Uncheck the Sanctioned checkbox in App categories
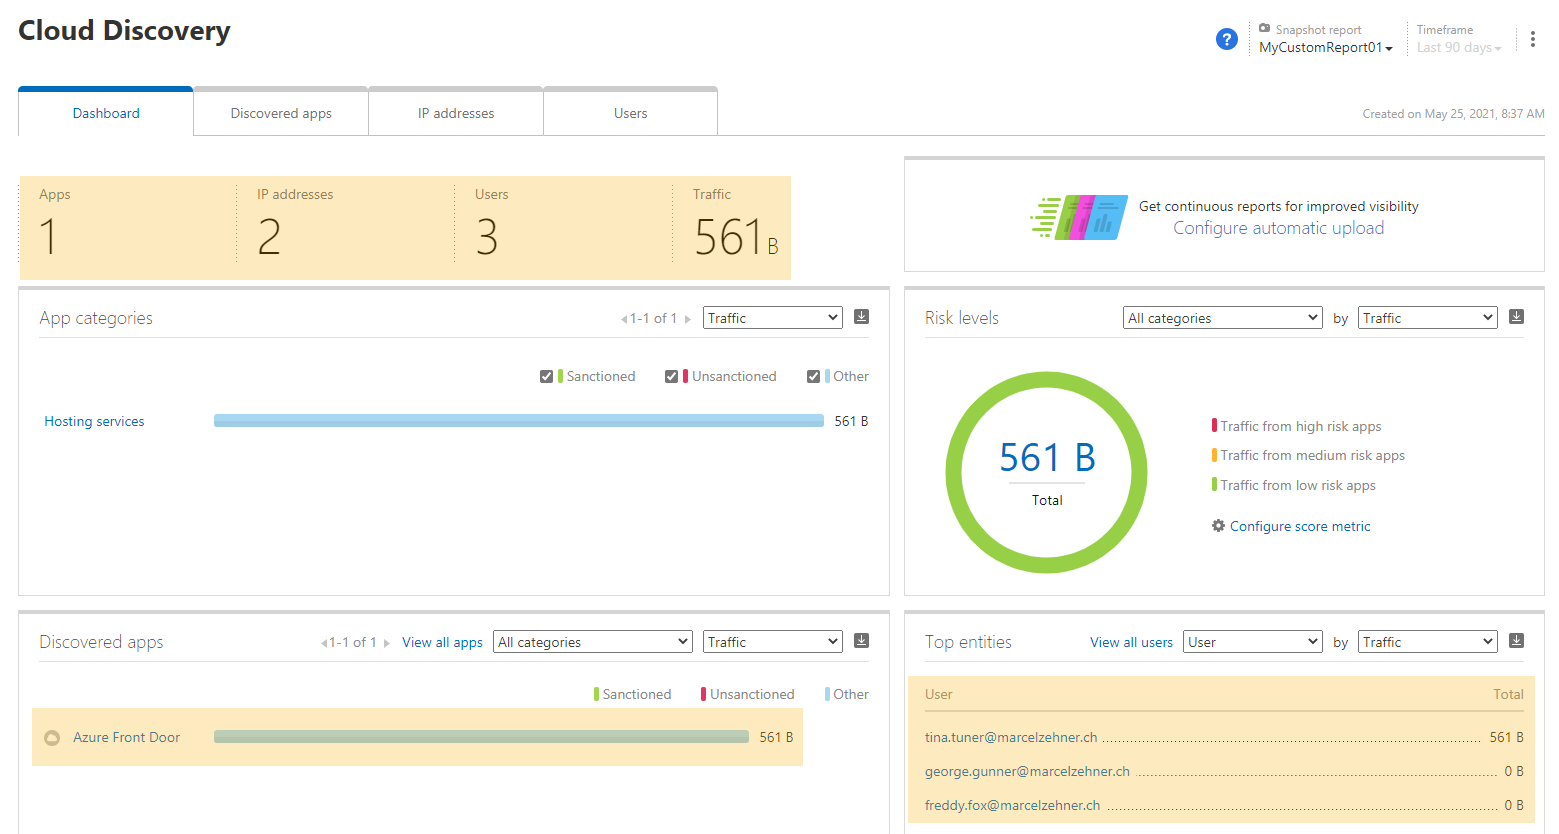The image size is (1559, 834). pyautogui.click(x=546, y=377)
